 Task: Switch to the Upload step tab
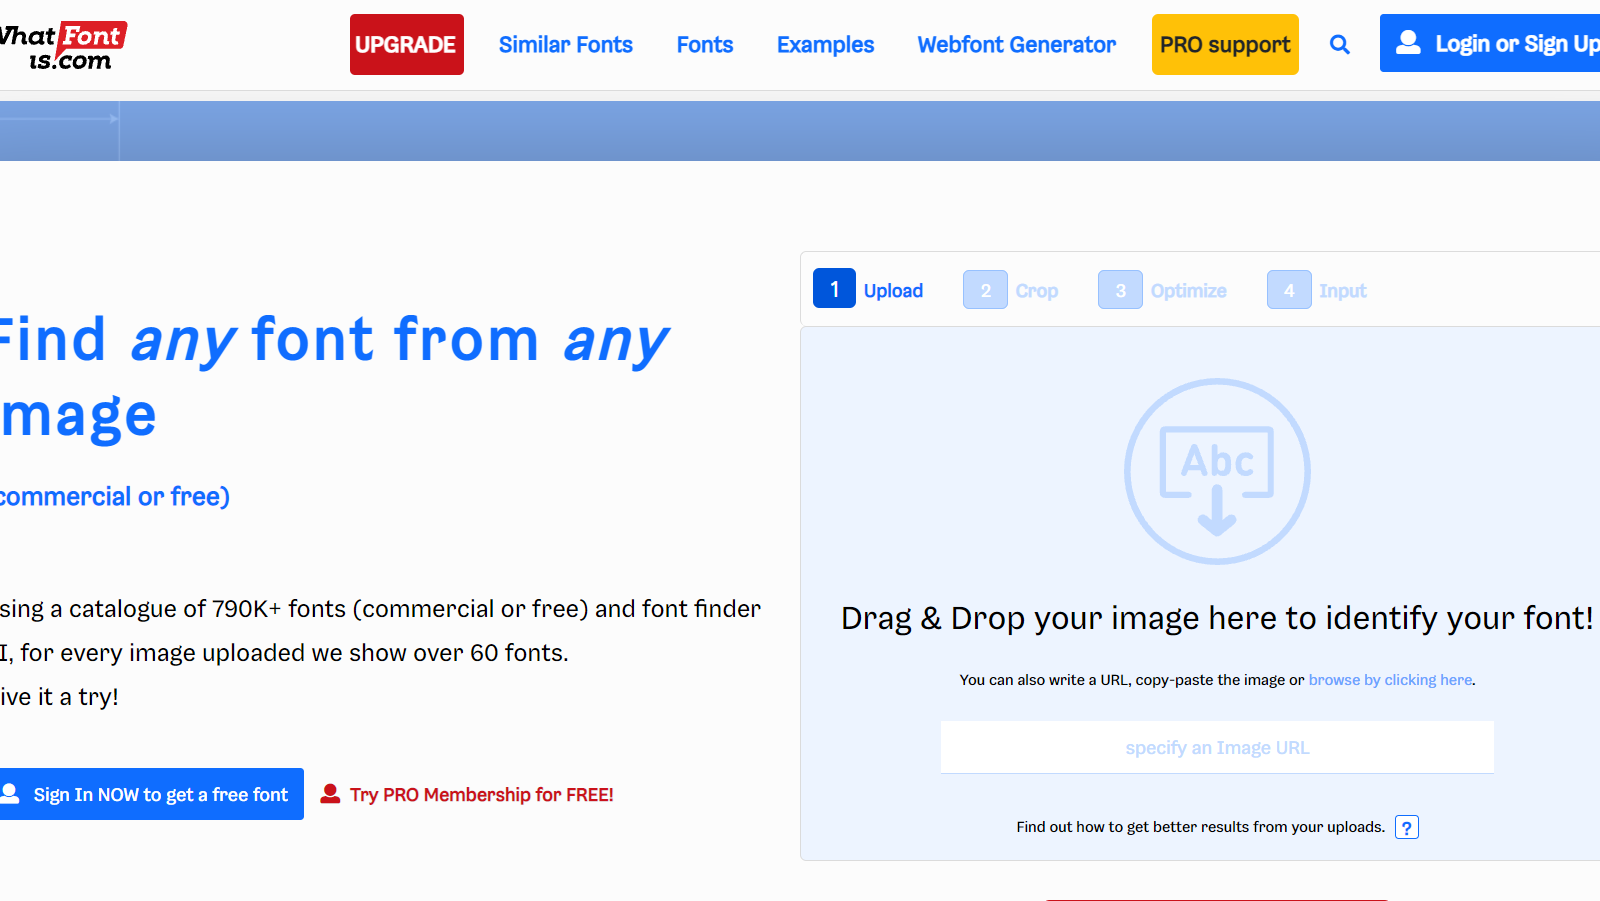click(893, 291)
